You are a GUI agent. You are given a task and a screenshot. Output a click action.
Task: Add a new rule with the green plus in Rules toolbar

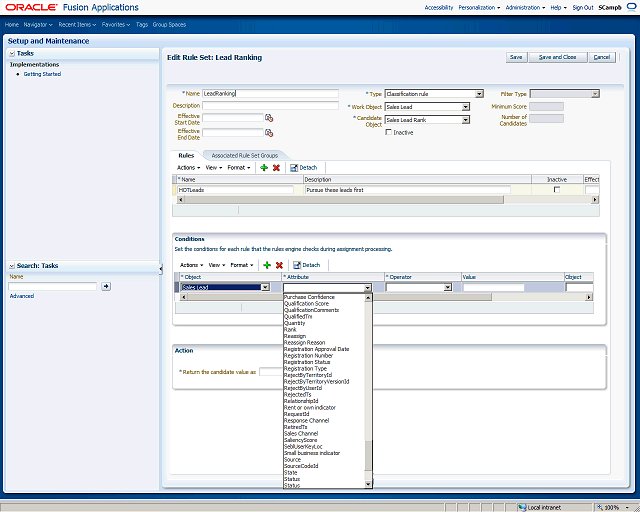(264, 168)
